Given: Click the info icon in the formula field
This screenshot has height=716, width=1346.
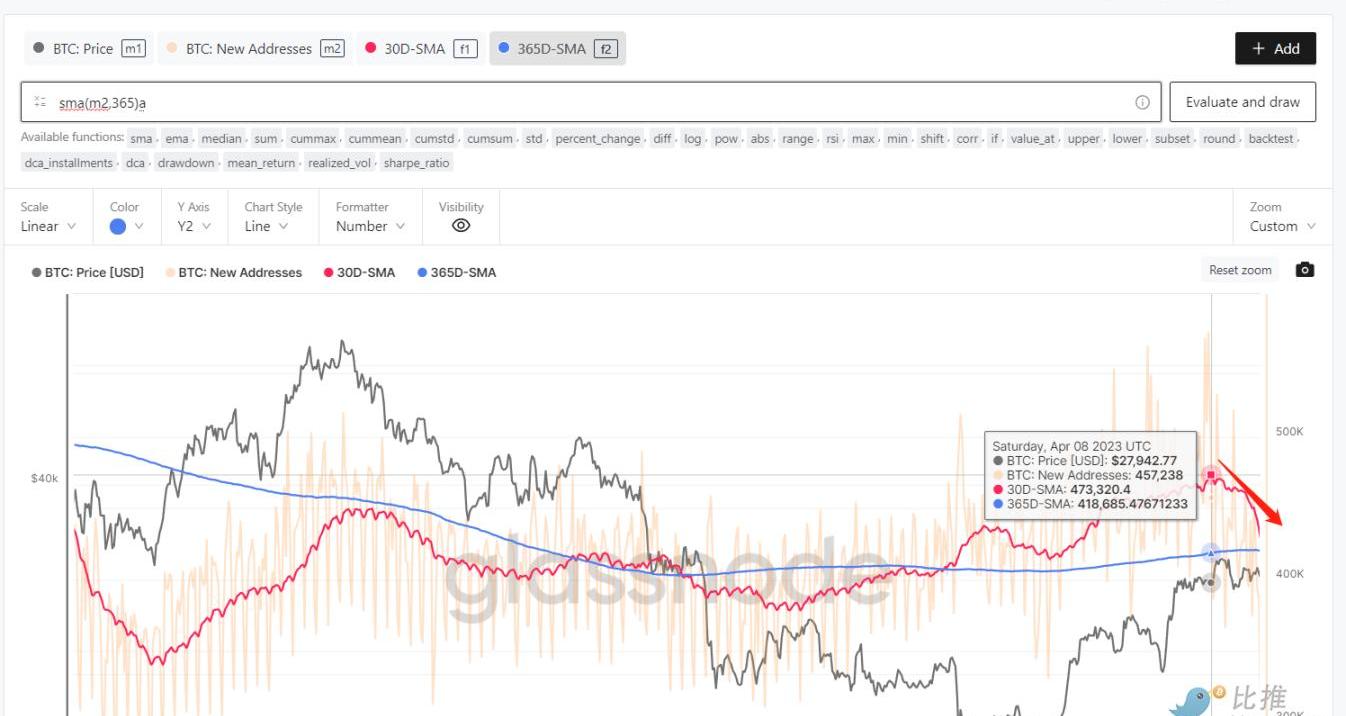Looking at the screenshot, I should pyautogui.click(x=1142, y=102).
